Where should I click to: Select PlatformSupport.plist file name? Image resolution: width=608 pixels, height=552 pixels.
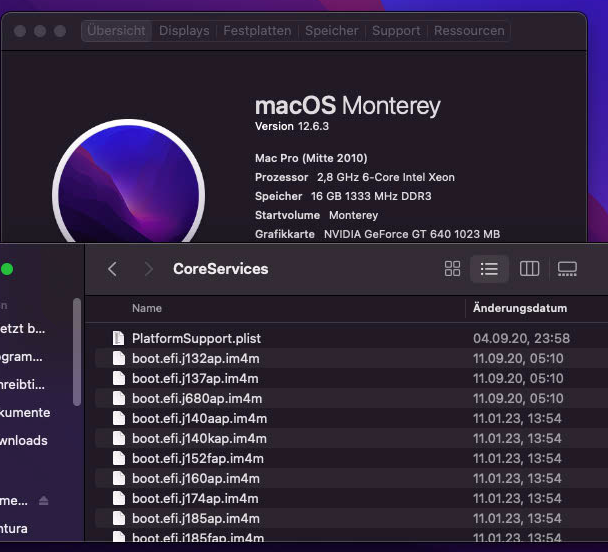(196, 338)
